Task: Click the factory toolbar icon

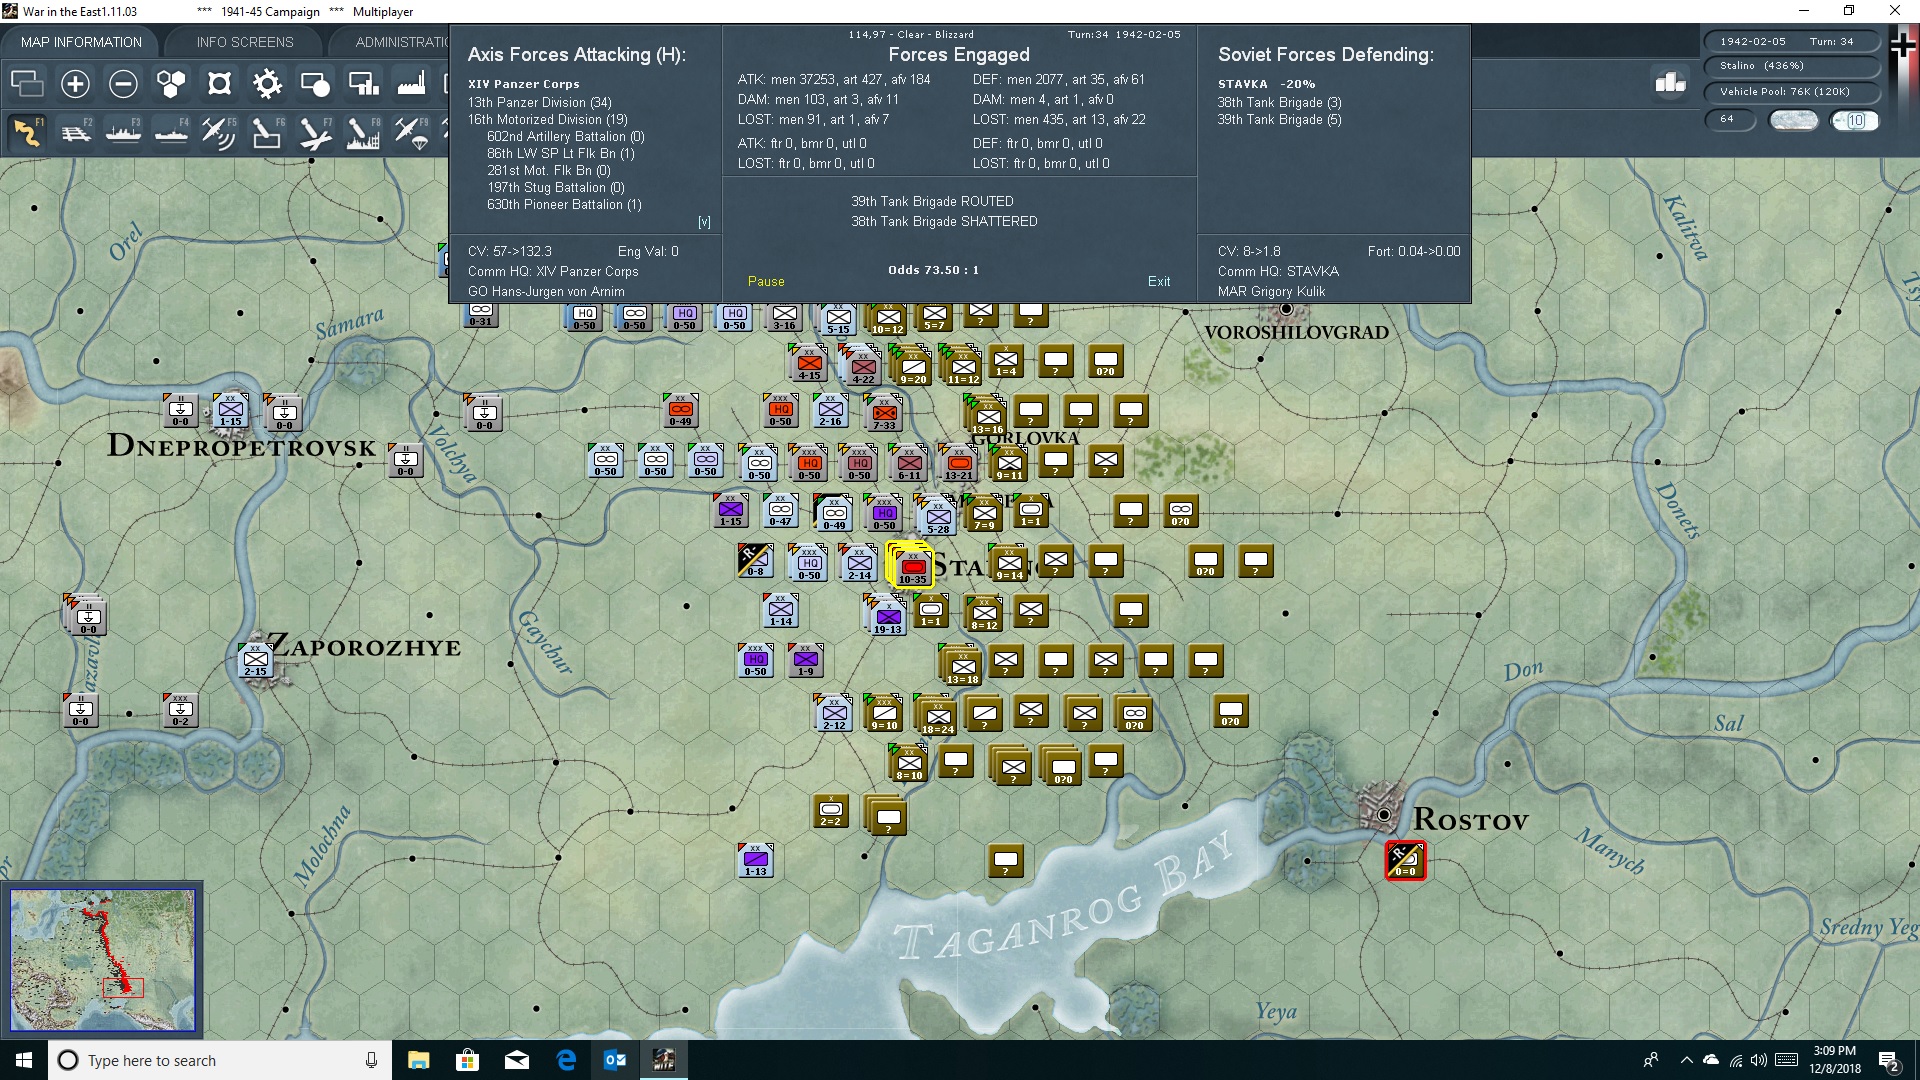Action: tap(411, 84)
